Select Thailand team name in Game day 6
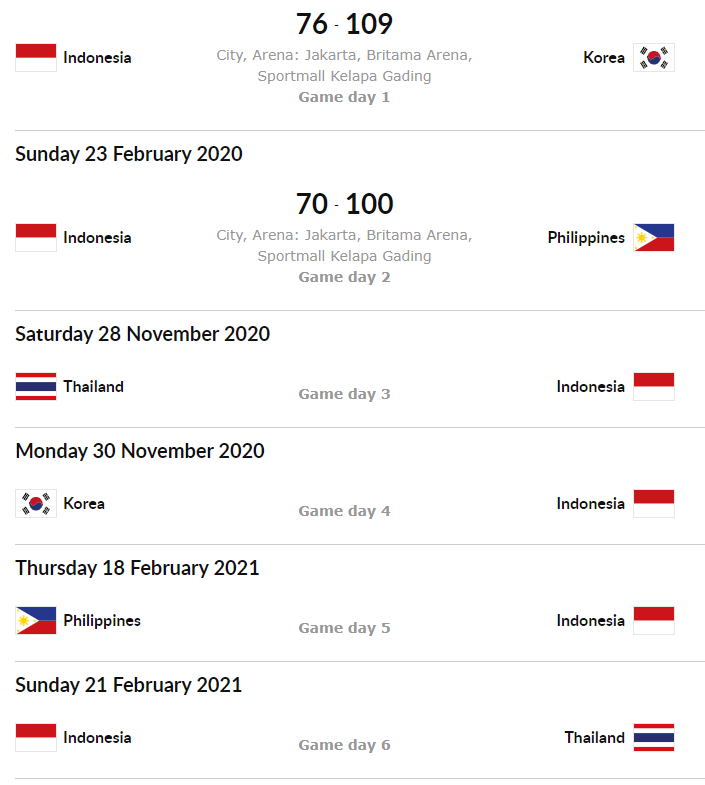Screen dimensions: 705x785 pos(594,737)
